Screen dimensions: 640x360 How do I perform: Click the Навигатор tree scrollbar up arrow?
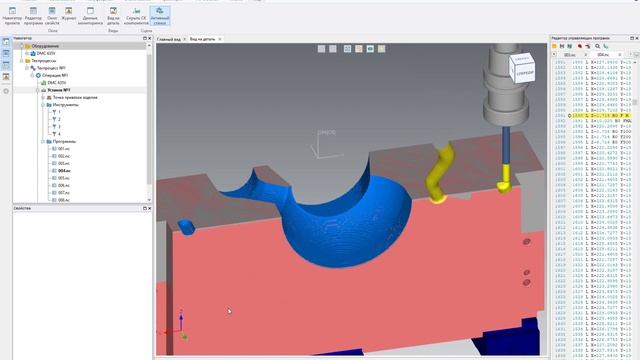pyautogui.click(x=149, y=45)
